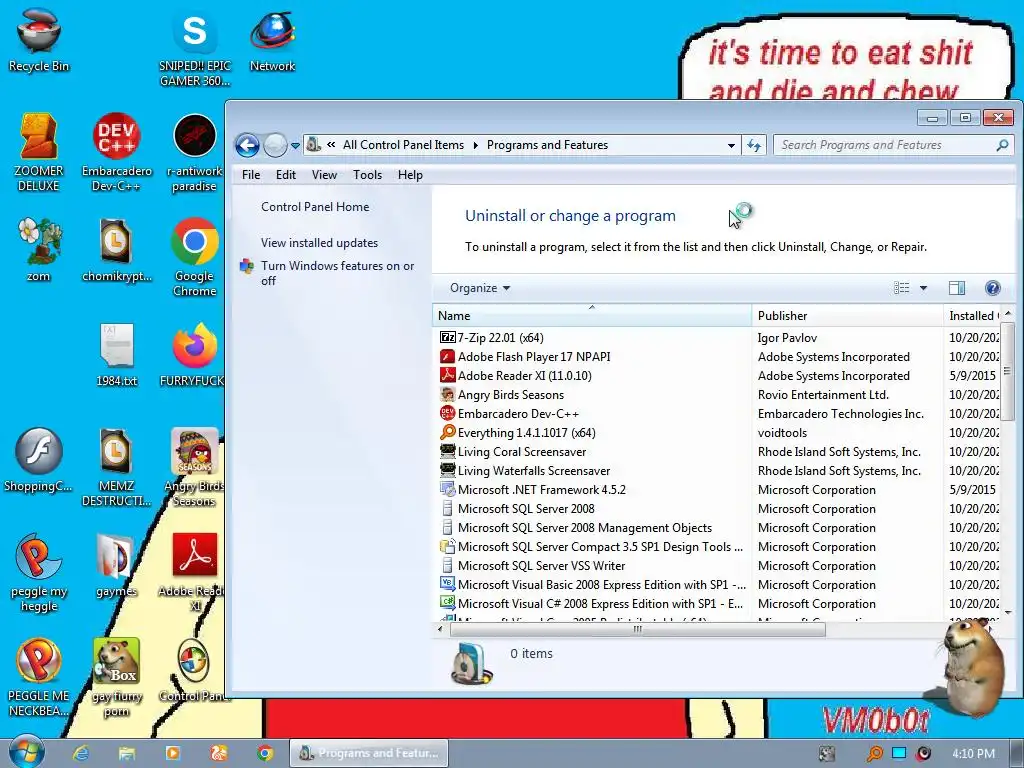Click the horizontal scrollbar thumb
This screenshot has width=1024, height=768.
(x=637, y=630)
